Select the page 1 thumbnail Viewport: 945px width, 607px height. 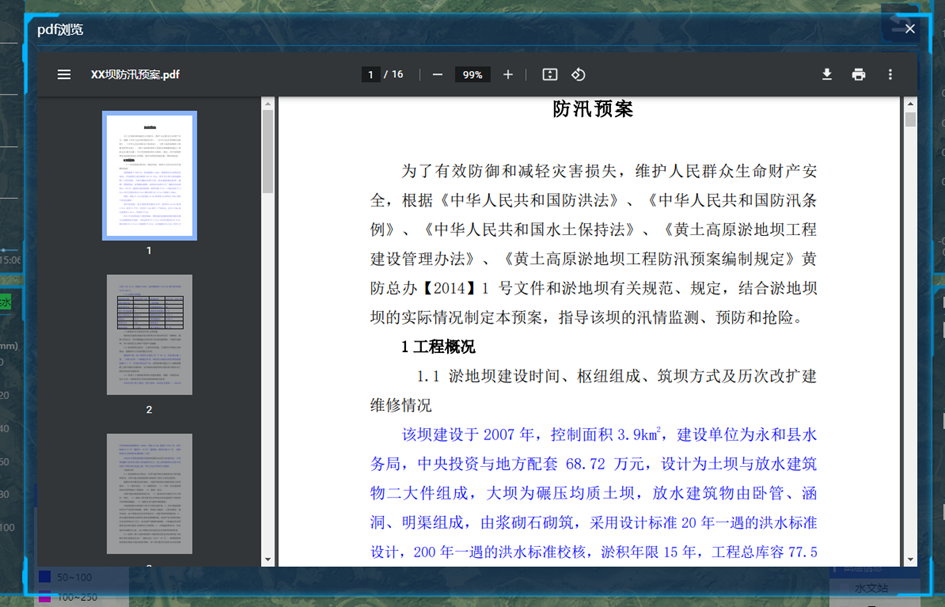click(149, 175)
